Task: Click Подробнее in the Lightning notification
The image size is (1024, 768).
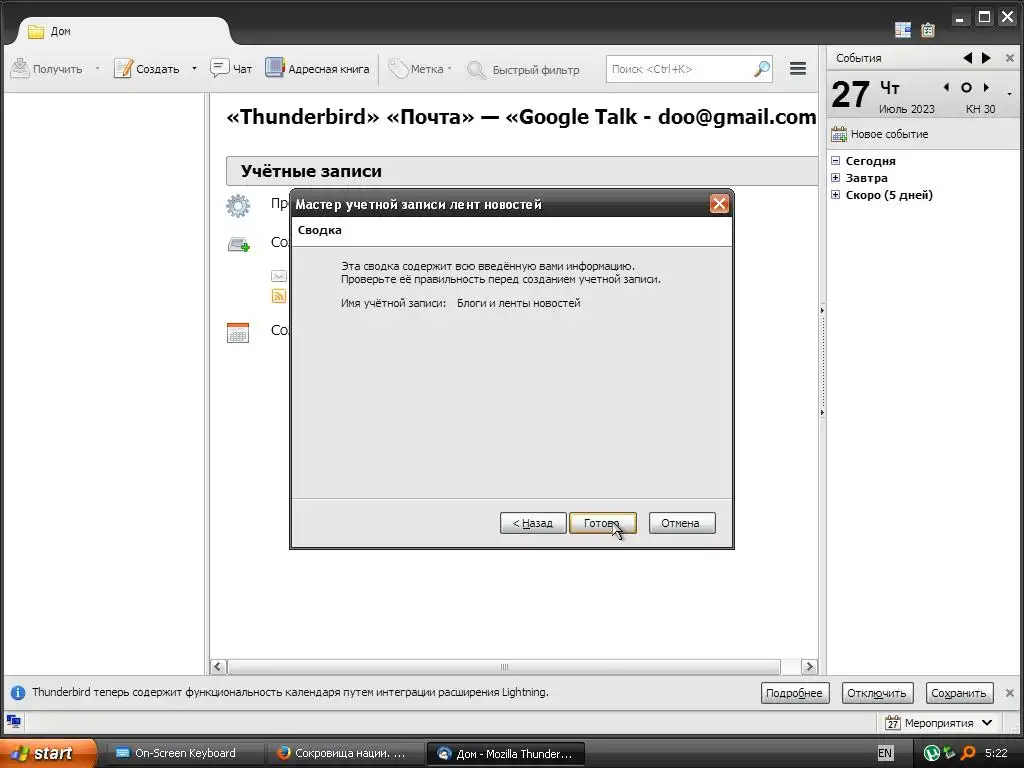Action: tap(795, 693)
